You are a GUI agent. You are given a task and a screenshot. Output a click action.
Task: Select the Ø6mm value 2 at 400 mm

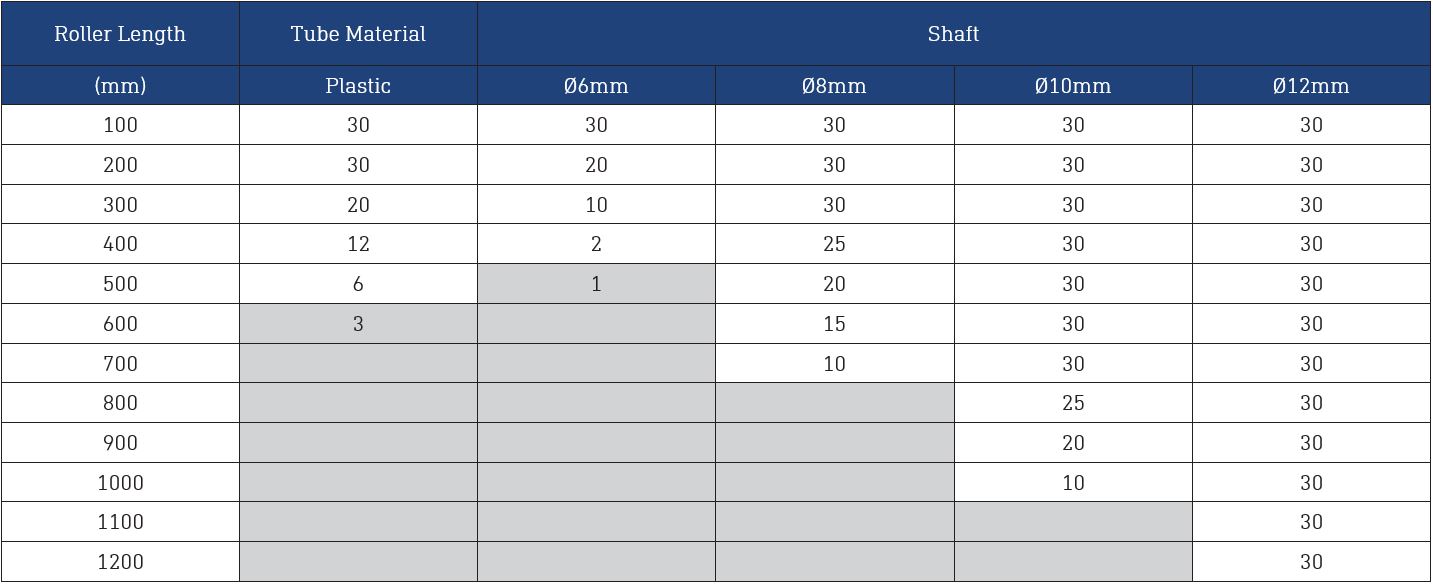596,244
